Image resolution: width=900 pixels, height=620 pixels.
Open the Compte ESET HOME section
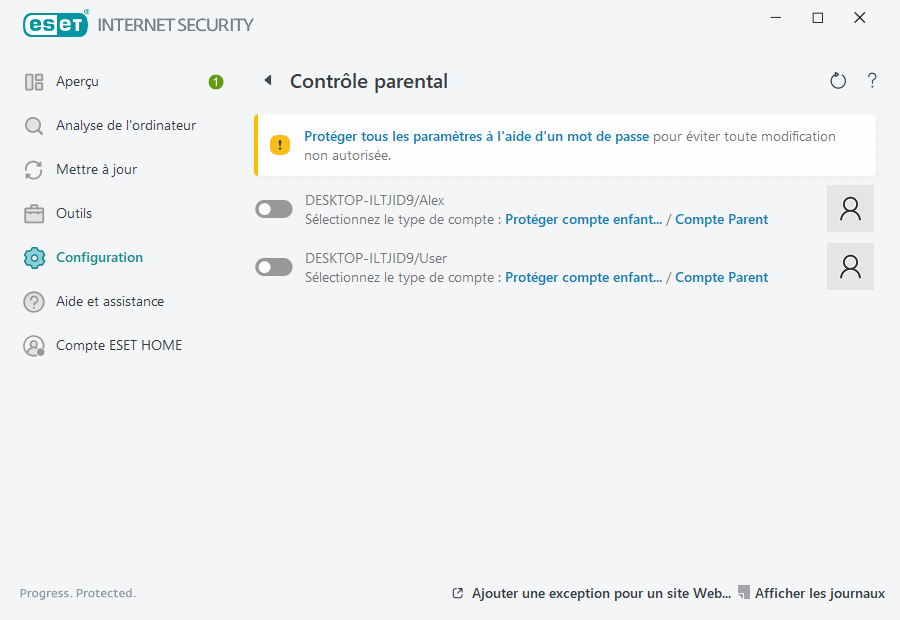pyautogui.click(x=119, y=345)
